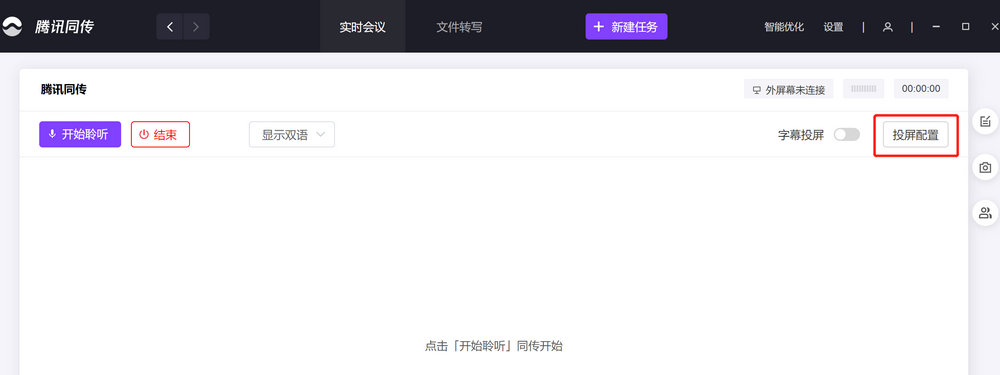Go forward with the right arrow button

coord(196,27)
